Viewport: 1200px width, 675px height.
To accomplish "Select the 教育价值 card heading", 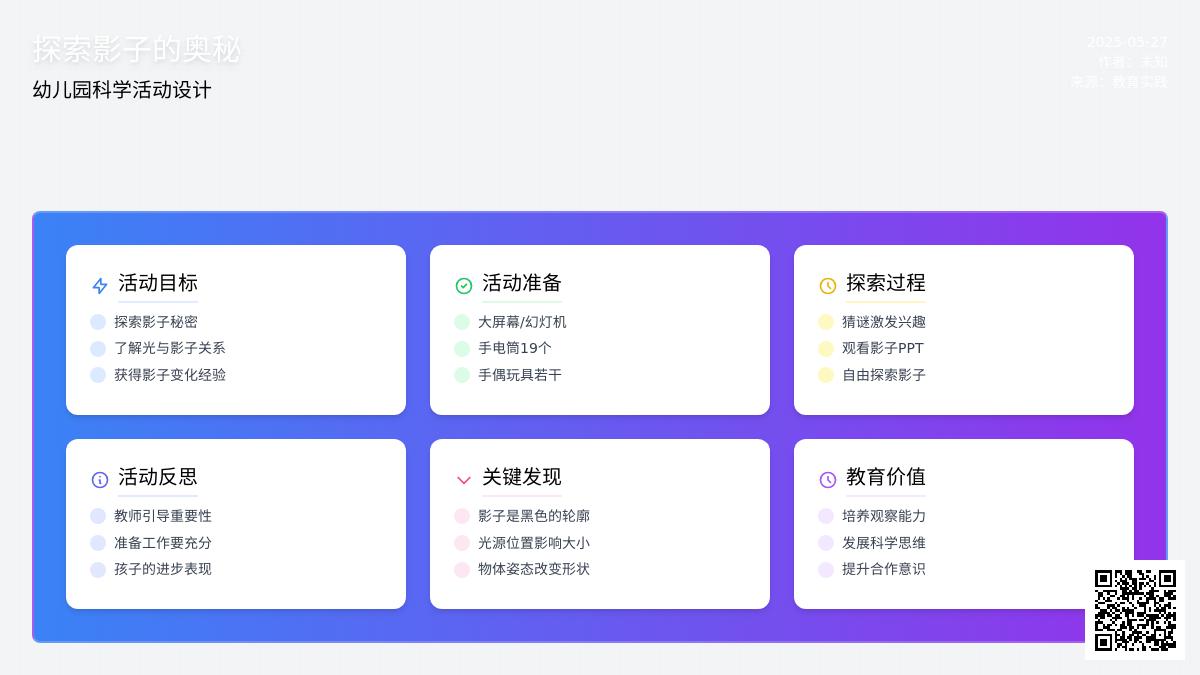I will (x=886, y=477).
